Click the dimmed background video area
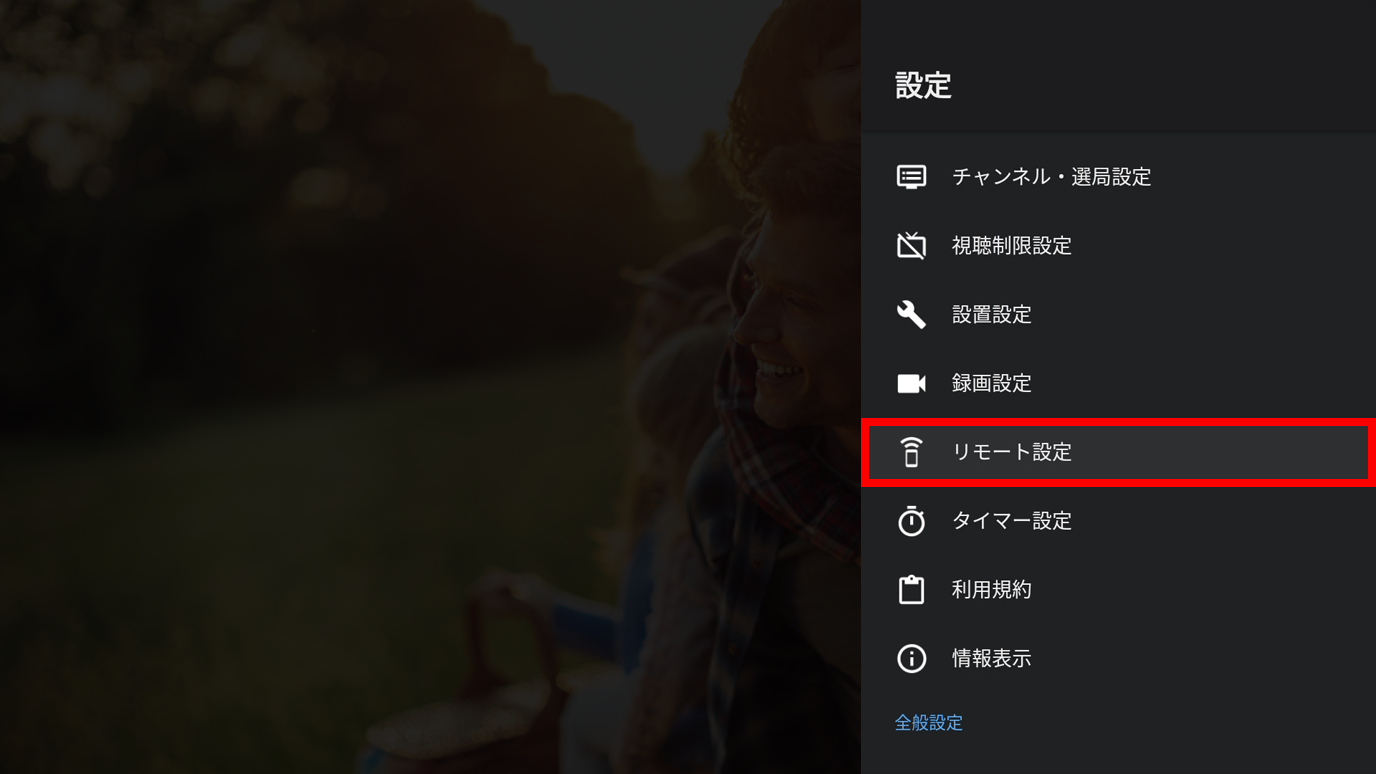The height and width of the screenshot is (774, 1376). tap(430, 387)
